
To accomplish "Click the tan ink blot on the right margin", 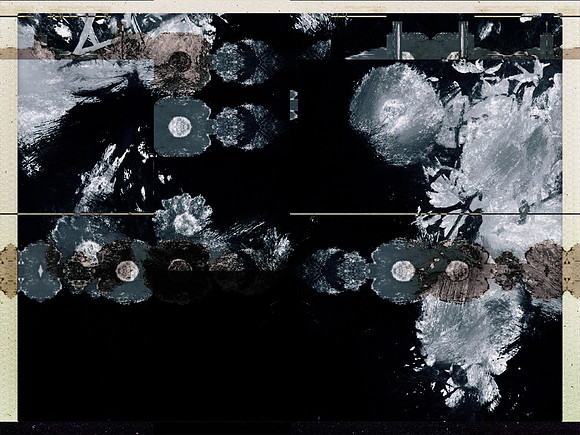I will [571, 271].
